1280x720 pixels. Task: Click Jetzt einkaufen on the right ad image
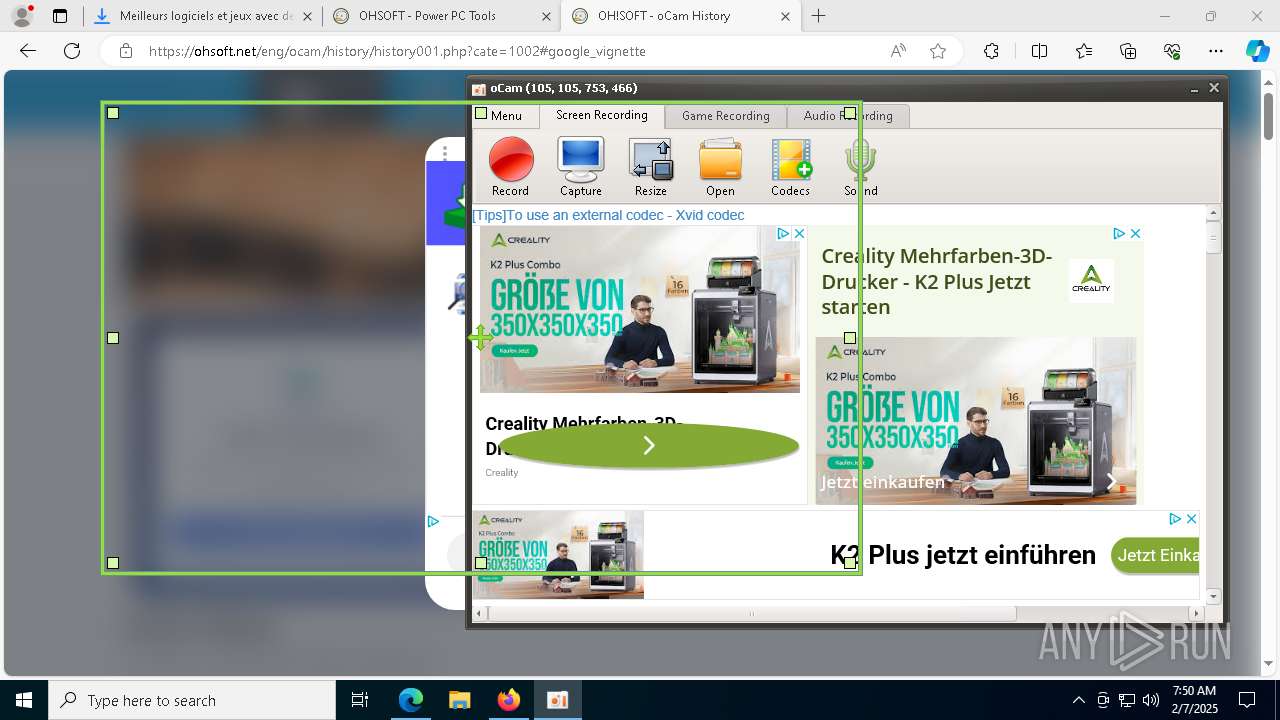pos(883,482)
